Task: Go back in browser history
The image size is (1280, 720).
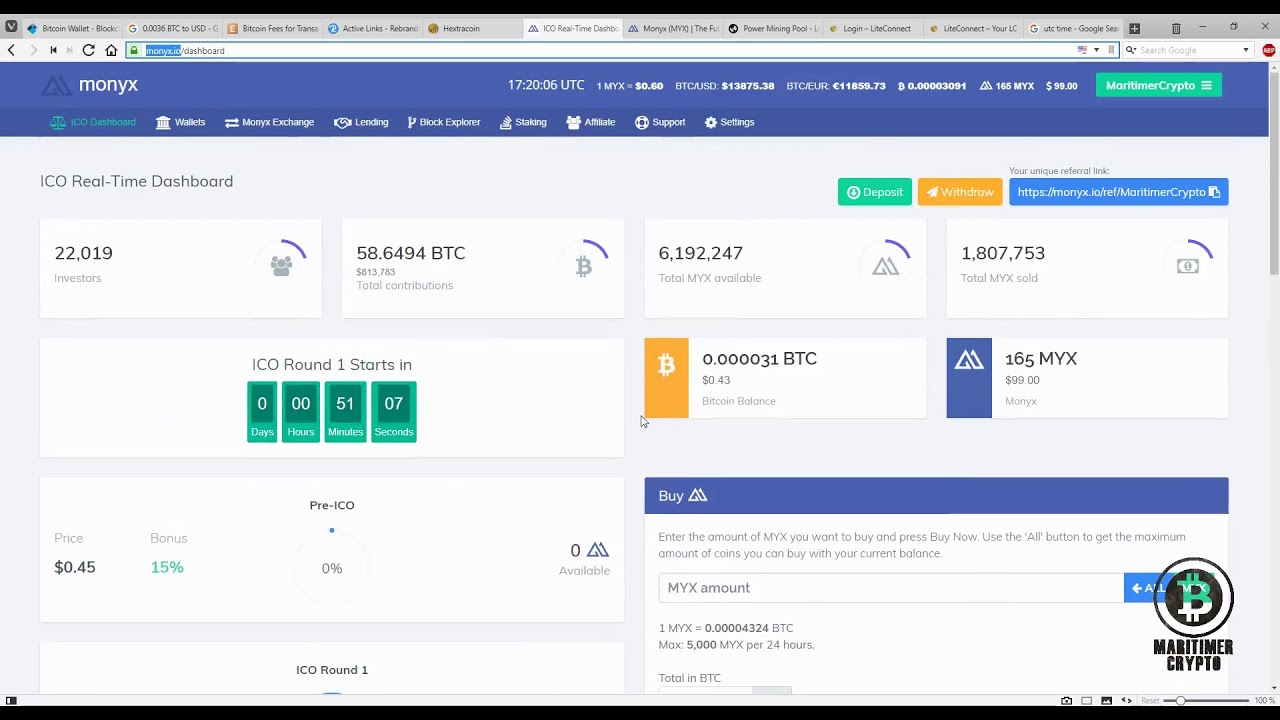Action: tap(11, 50)
